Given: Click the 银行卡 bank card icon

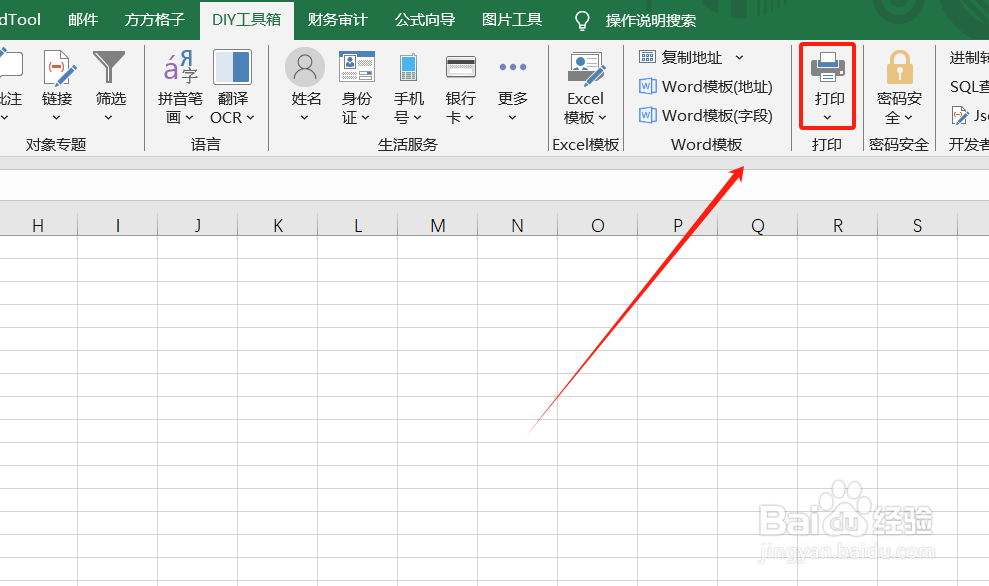Looking at the screenshot, I should (x=461, y=67).
